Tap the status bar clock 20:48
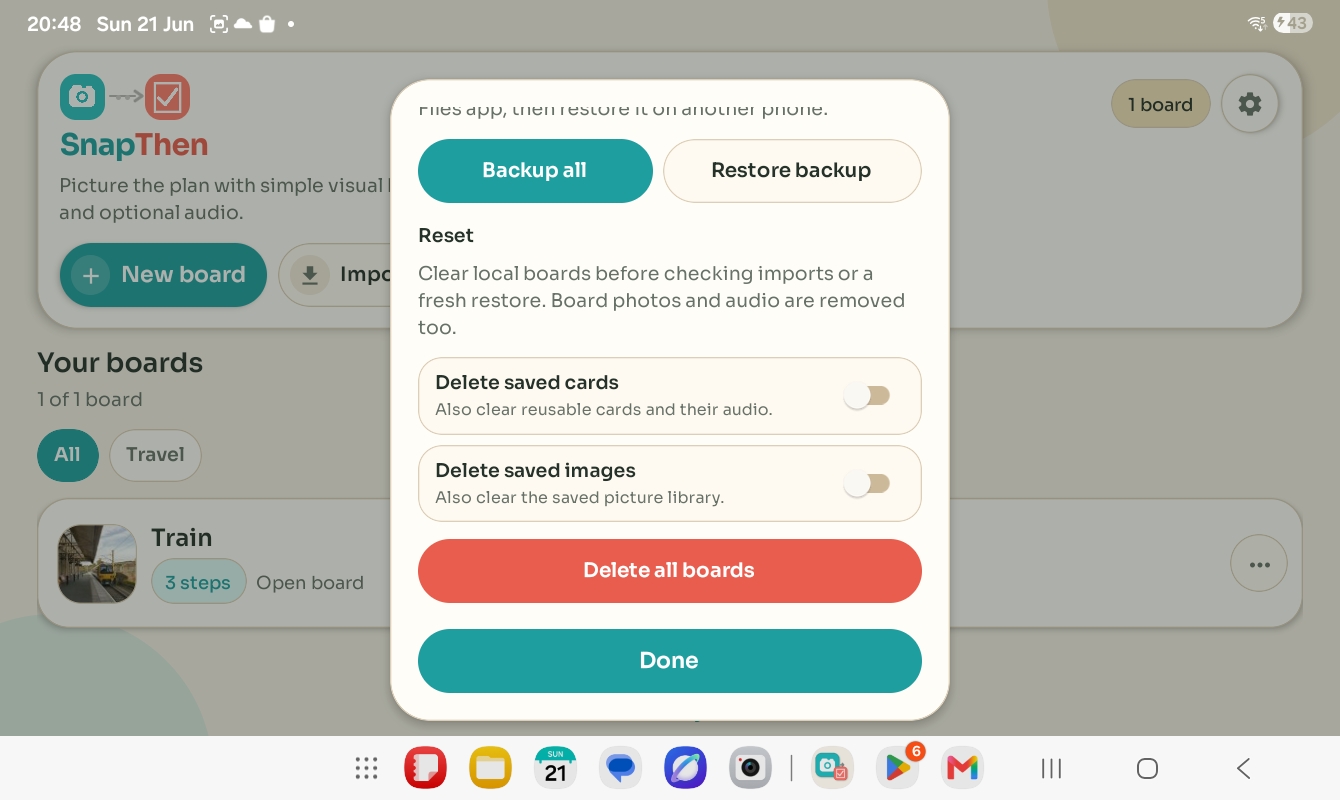Viewport: 1340px width, 800px height. pyautogui.click(x=54, y=24)
